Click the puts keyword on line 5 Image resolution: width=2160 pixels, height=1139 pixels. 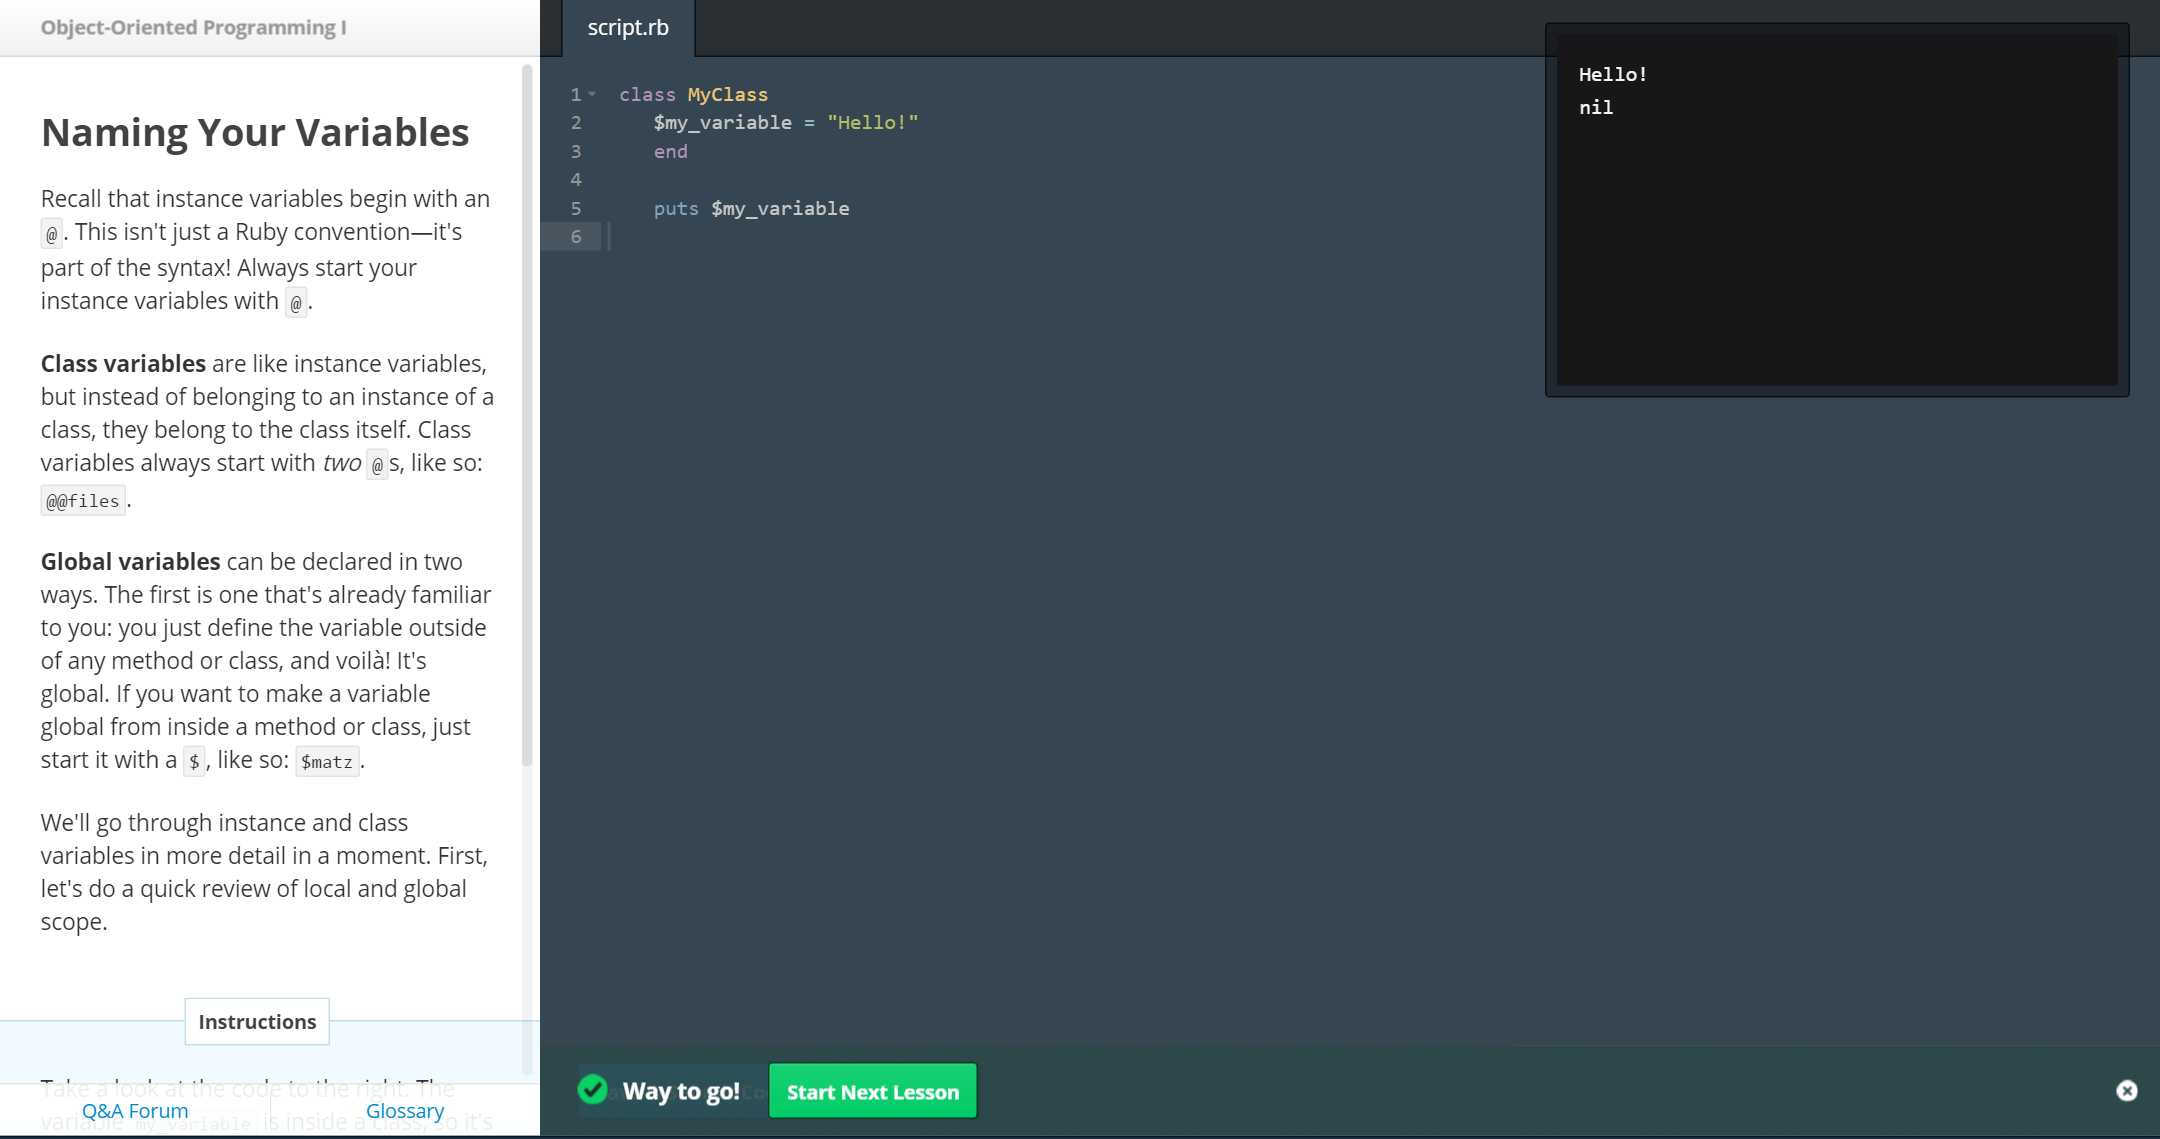676,209
